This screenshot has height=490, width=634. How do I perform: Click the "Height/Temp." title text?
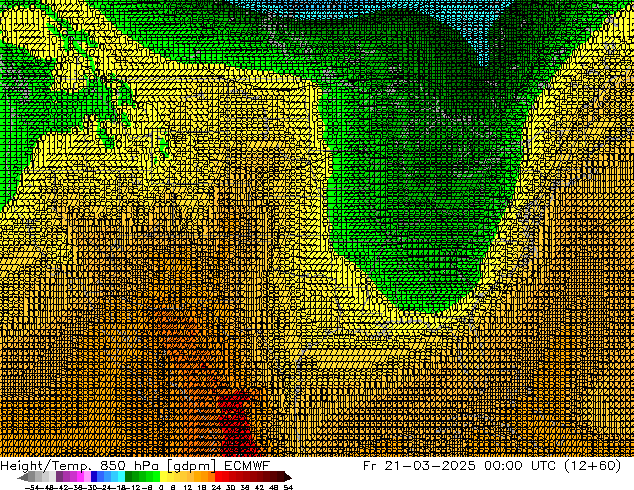[x=46, y=466]
